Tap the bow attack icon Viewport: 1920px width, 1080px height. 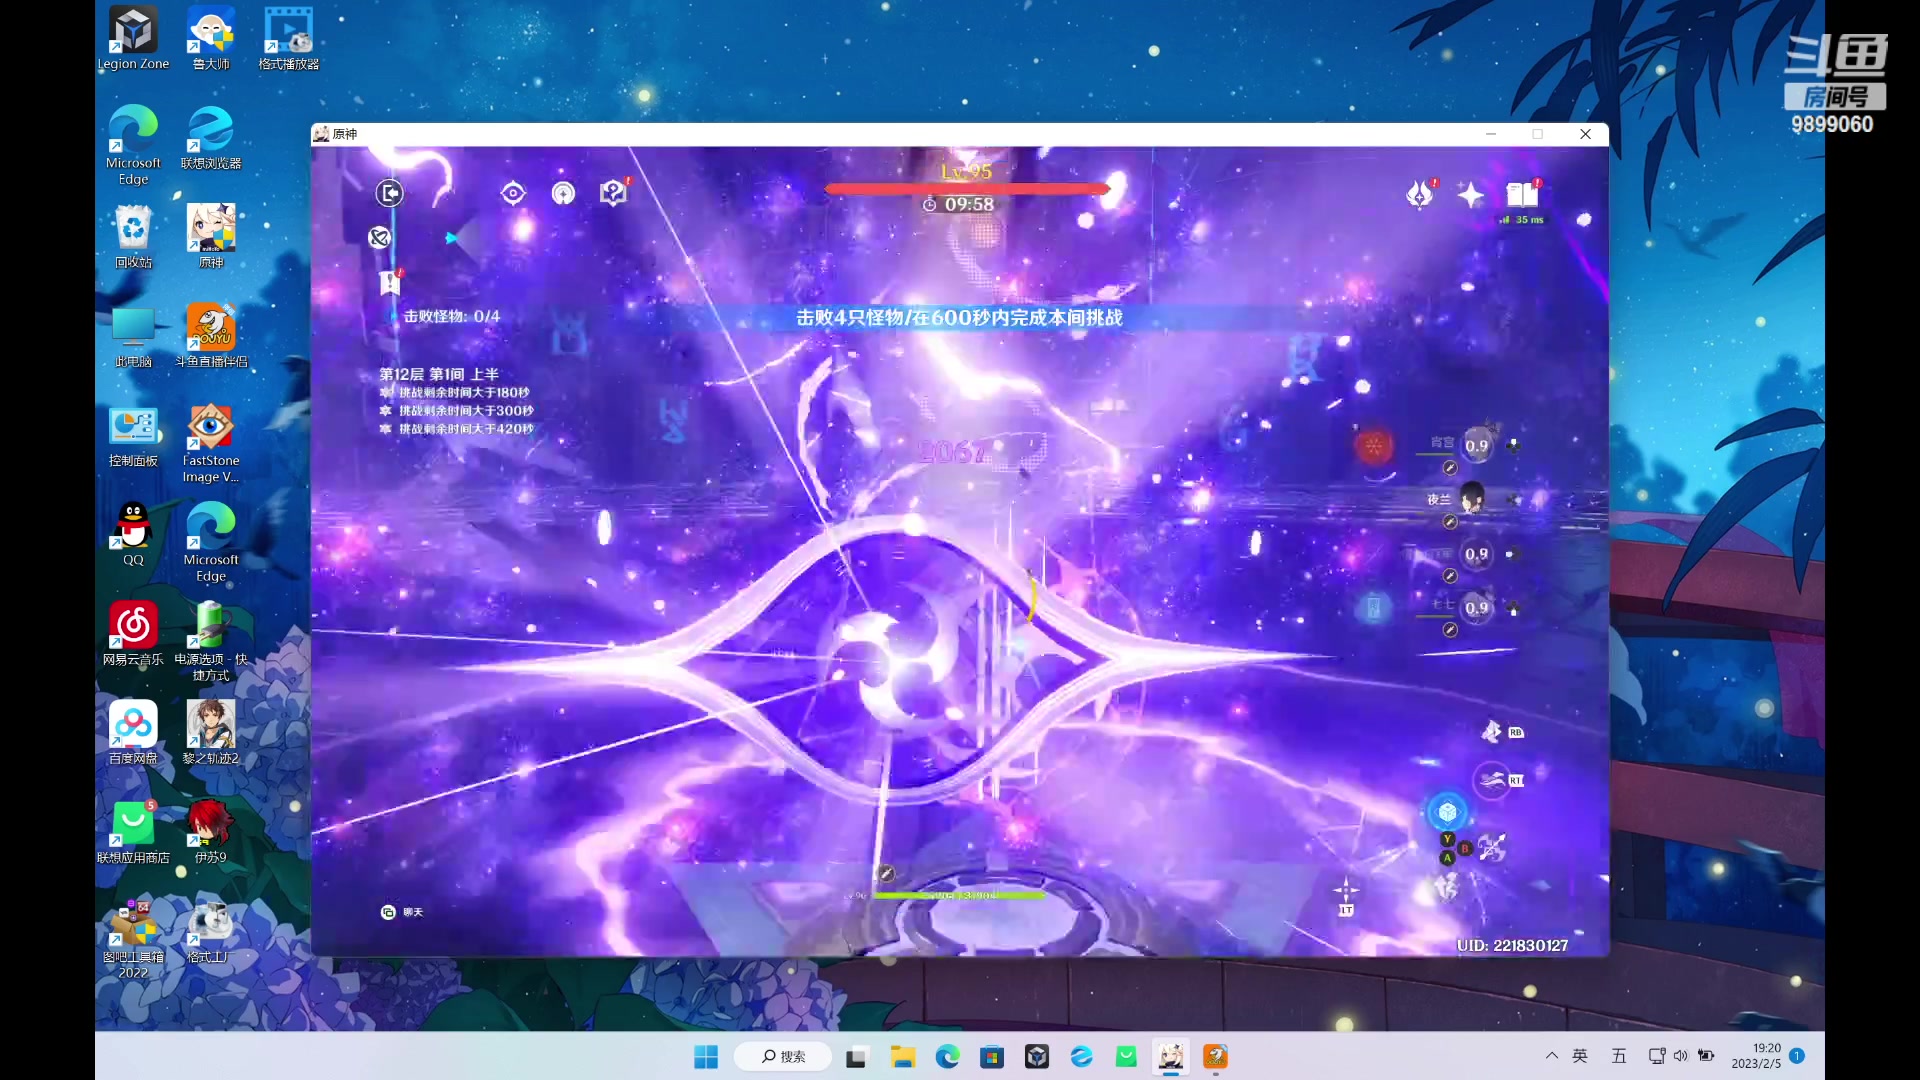(1492, 848)
